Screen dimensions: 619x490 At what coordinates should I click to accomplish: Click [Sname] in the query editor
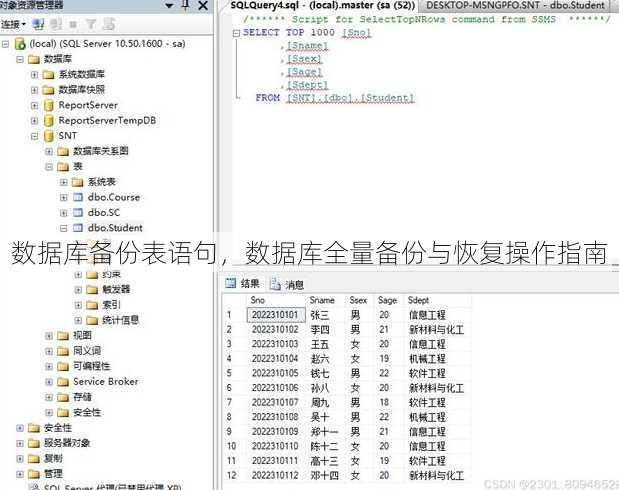(x=307, y=46)
